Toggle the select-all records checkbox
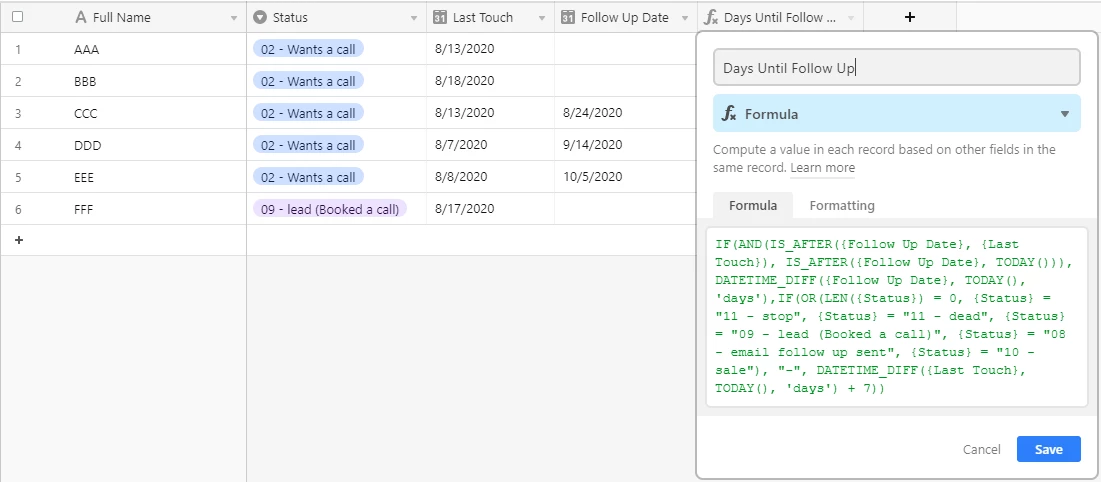This screenshot has height=482, width=1101. (x=18, y=17)
